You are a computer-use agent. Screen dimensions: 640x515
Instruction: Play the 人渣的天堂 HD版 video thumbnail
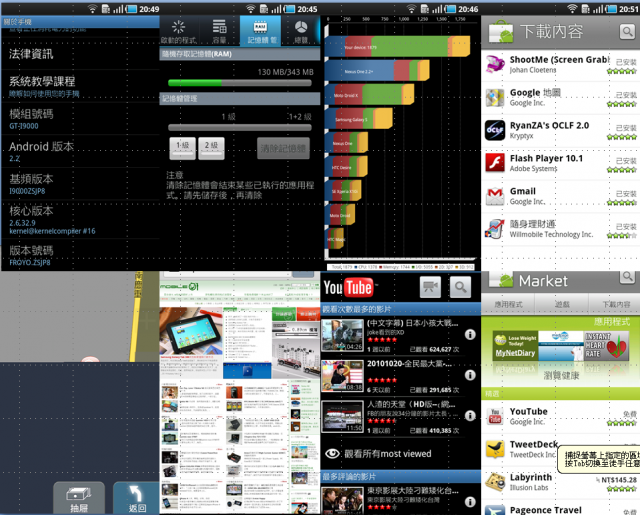point(342,416)
